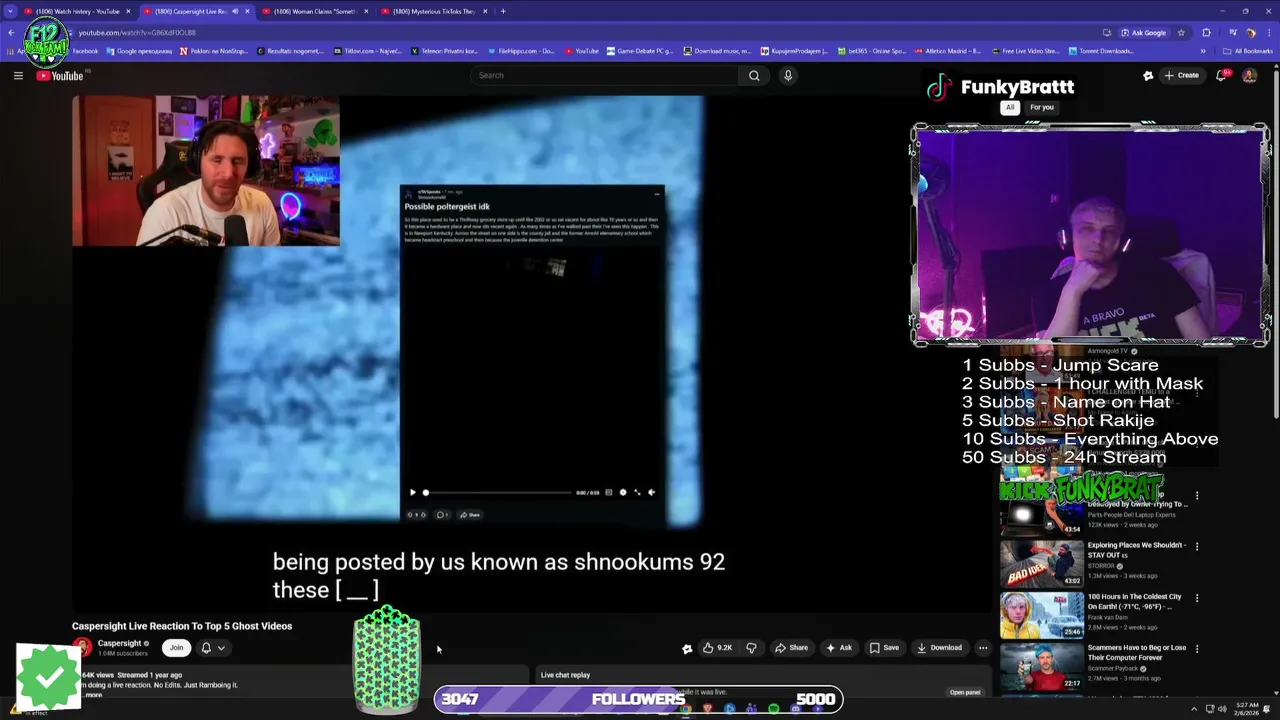Focus the YouTube search field

coord(605,75)
